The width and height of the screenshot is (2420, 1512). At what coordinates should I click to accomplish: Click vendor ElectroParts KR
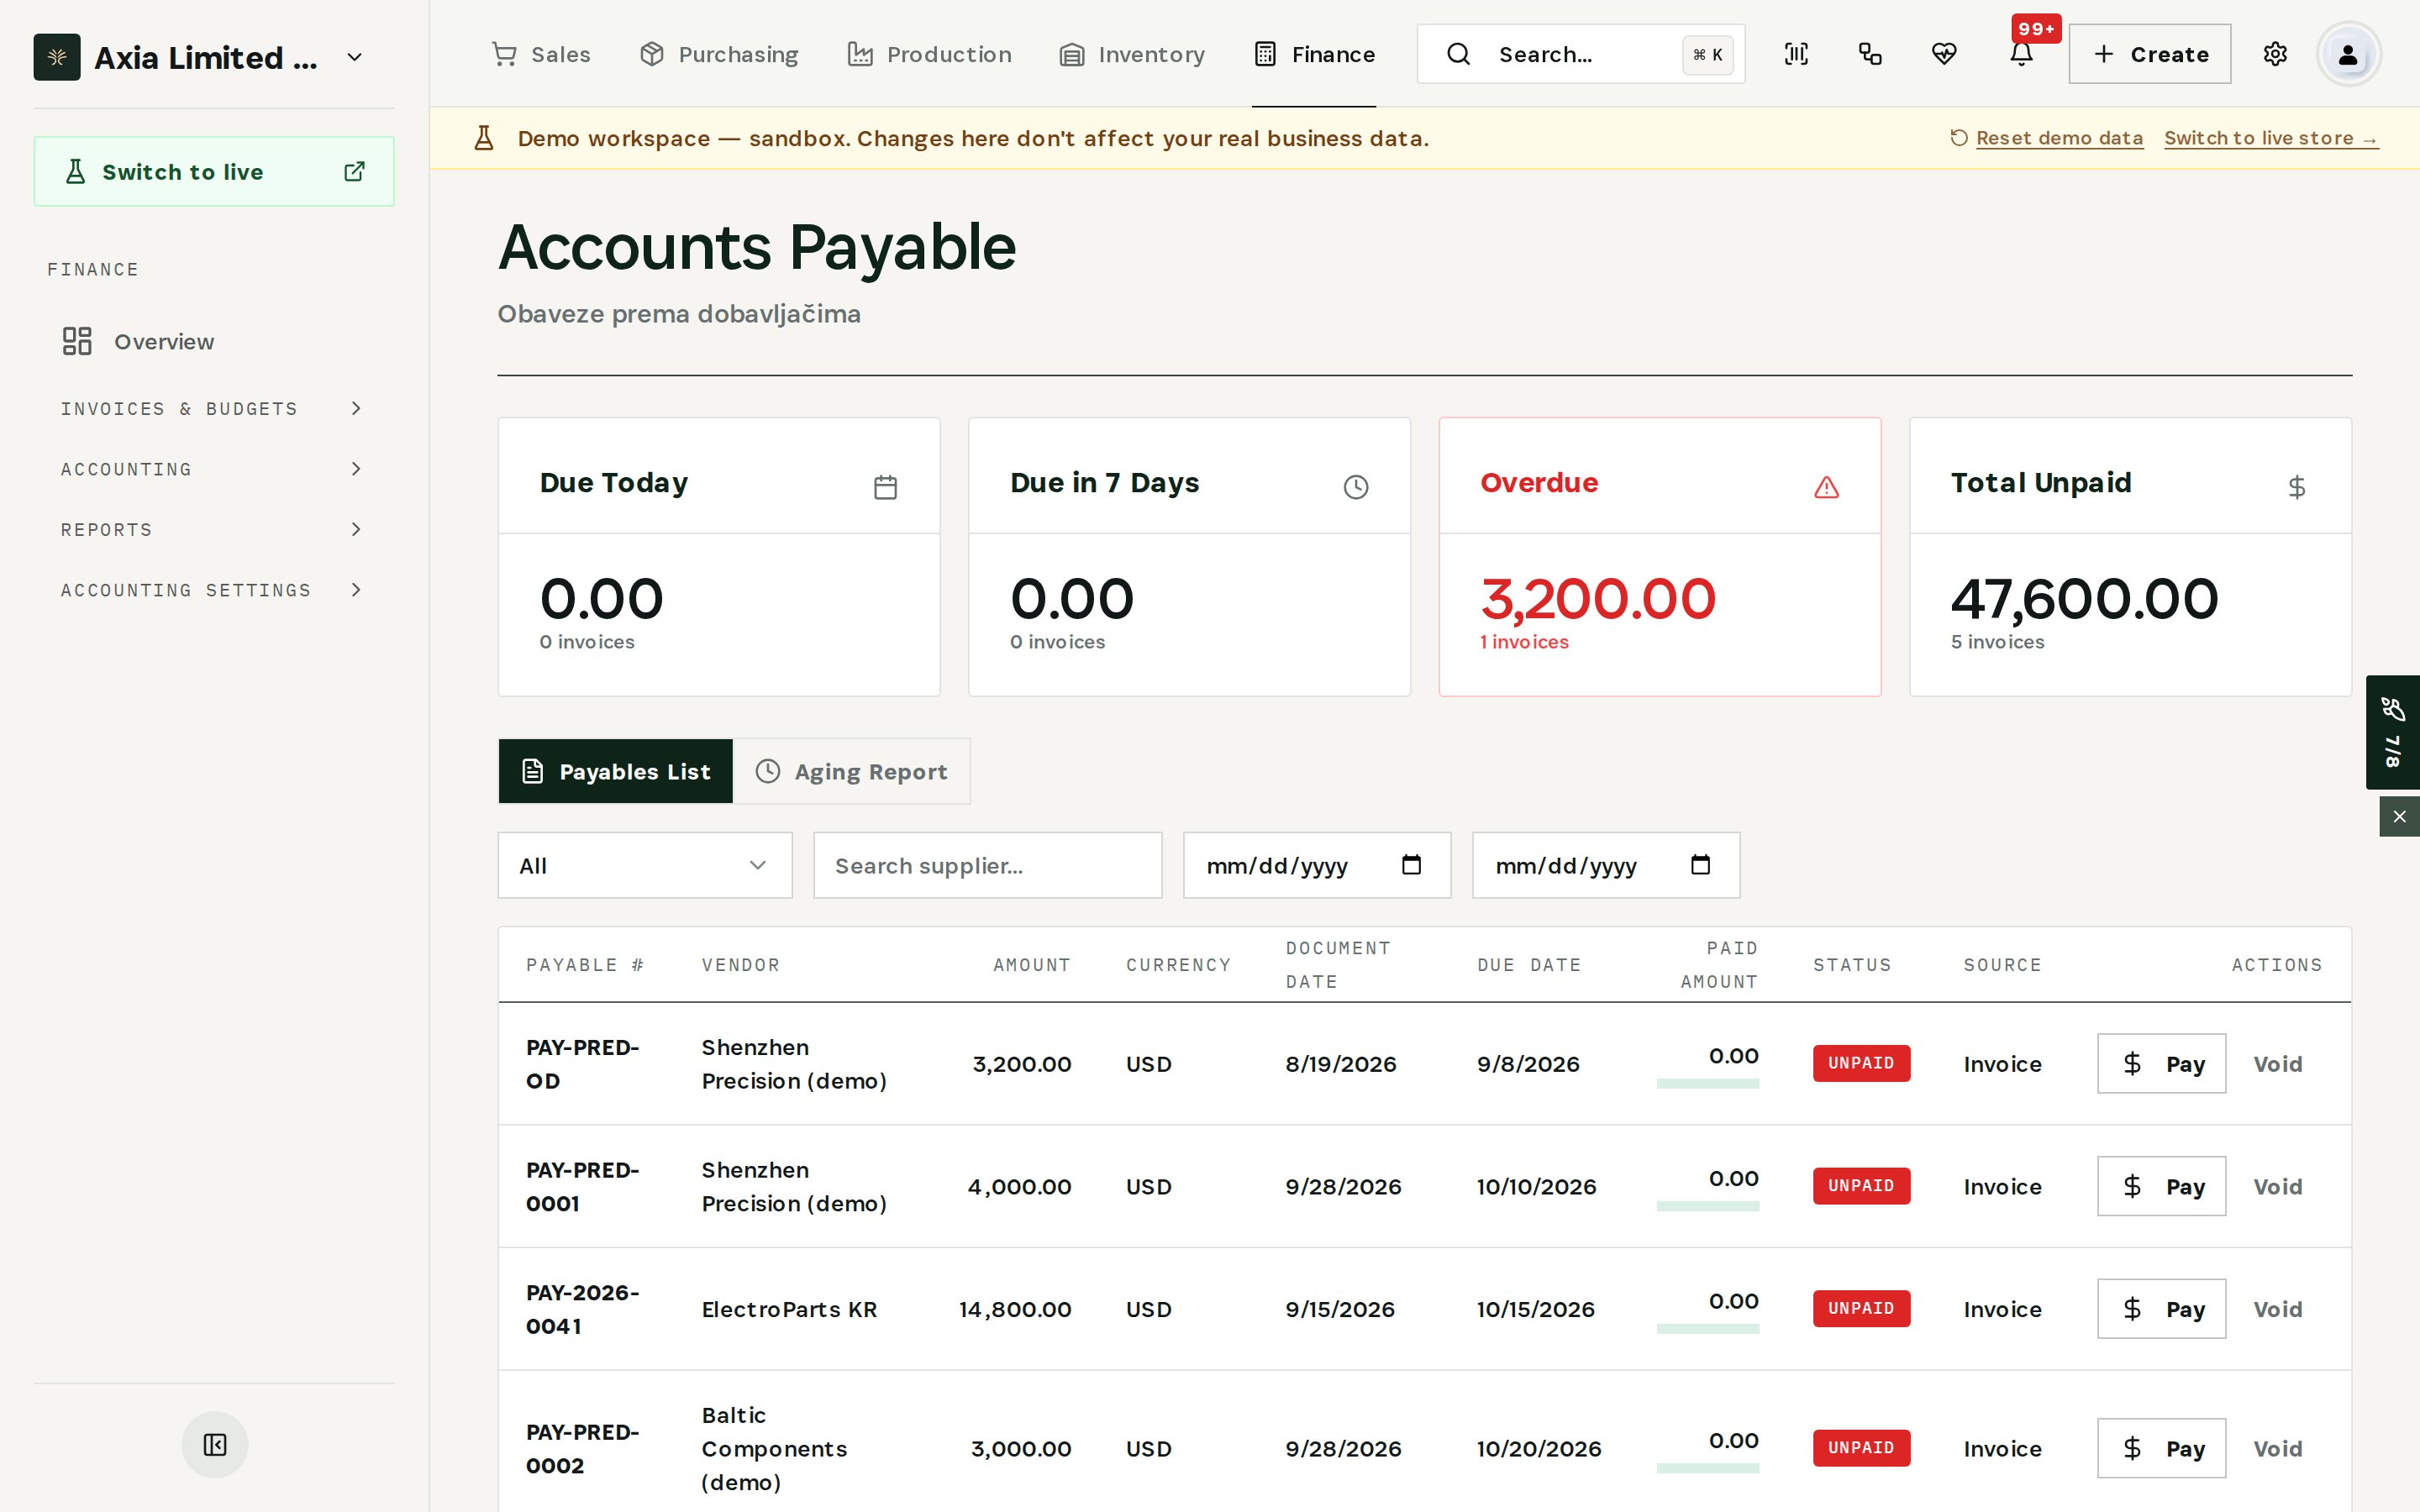point(789,1309)
